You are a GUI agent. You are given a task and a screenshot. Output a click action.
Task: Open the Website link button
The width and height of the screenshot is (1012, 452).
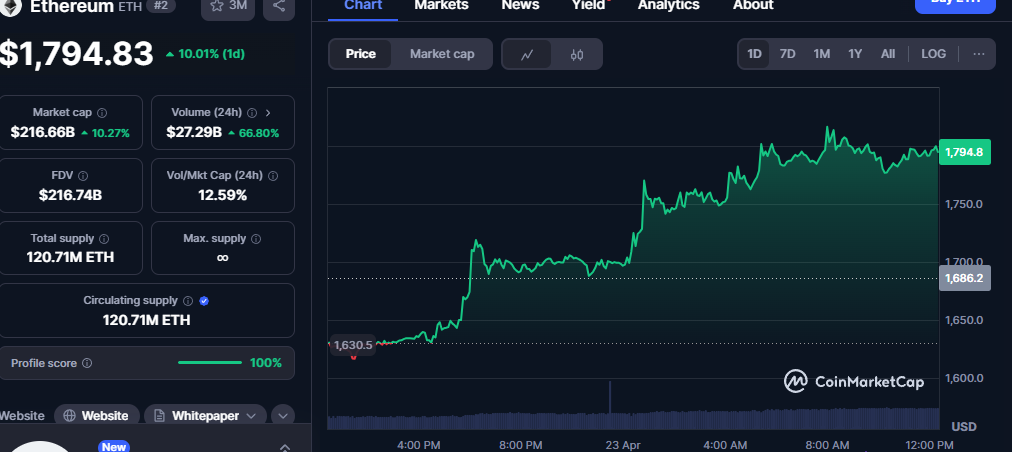click(x=96, y=416)
